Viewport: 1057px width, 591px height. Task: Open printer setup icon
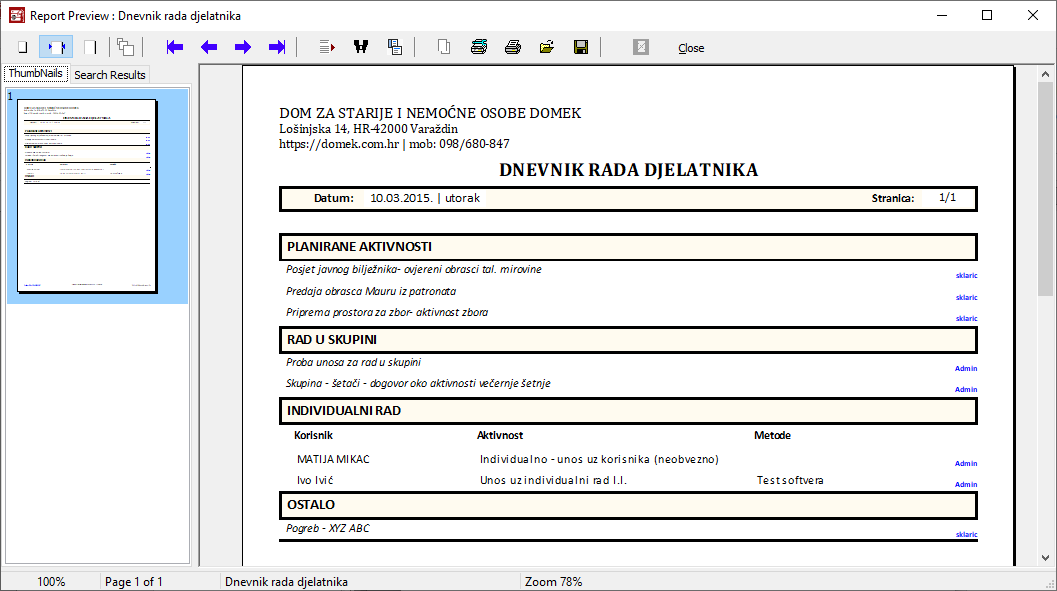[x=479, y=47]
